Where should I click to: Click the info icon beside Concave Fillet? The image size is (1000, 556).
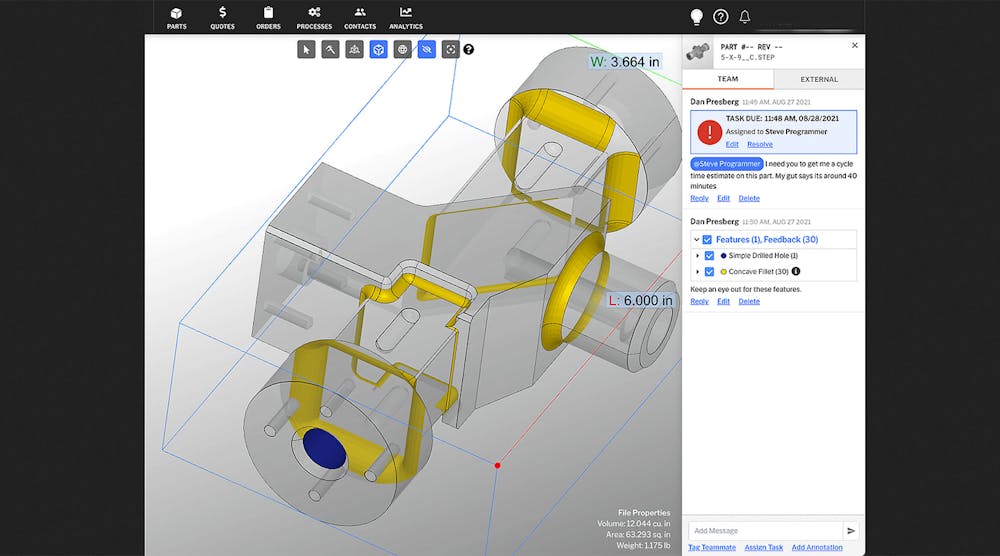[796, 271]
